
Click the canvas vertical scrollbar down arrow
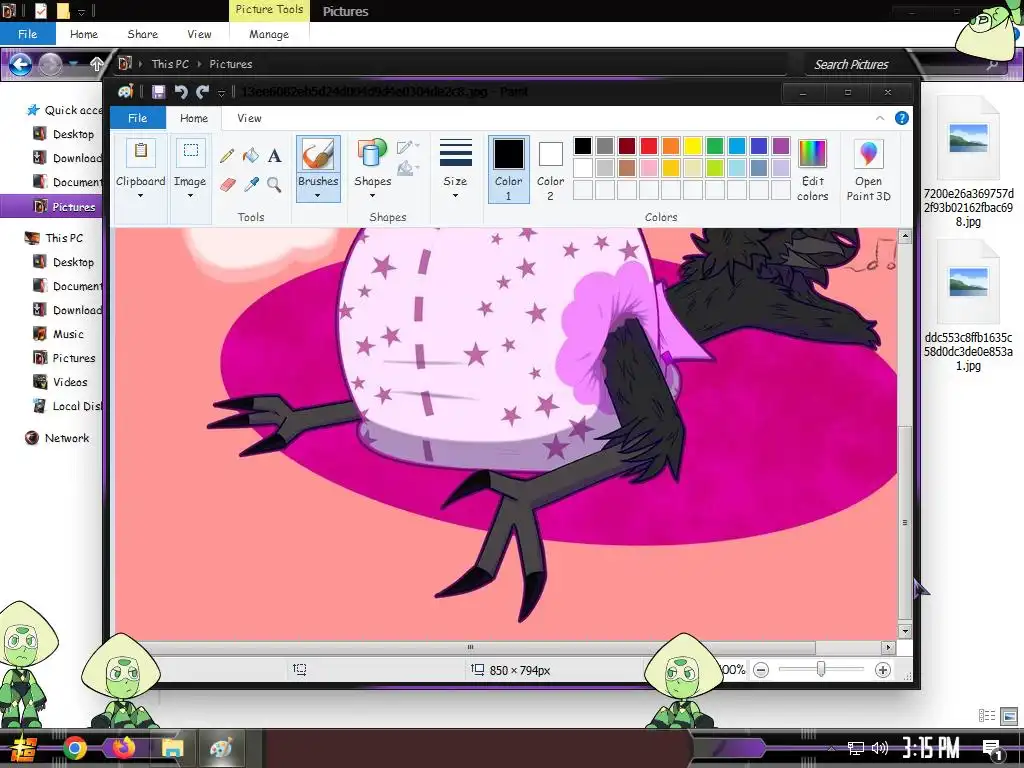pos(904,632)
